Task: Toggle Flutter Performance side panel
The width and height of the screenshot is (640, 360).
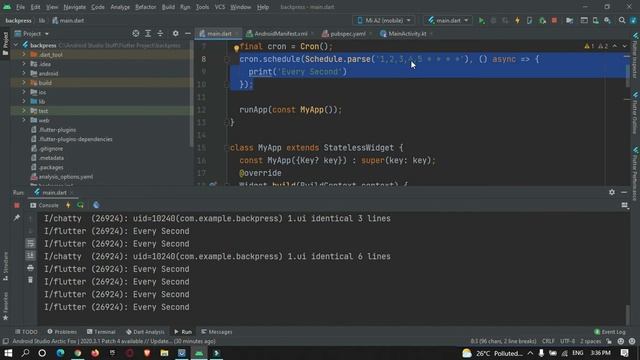Action: [635, 173]
